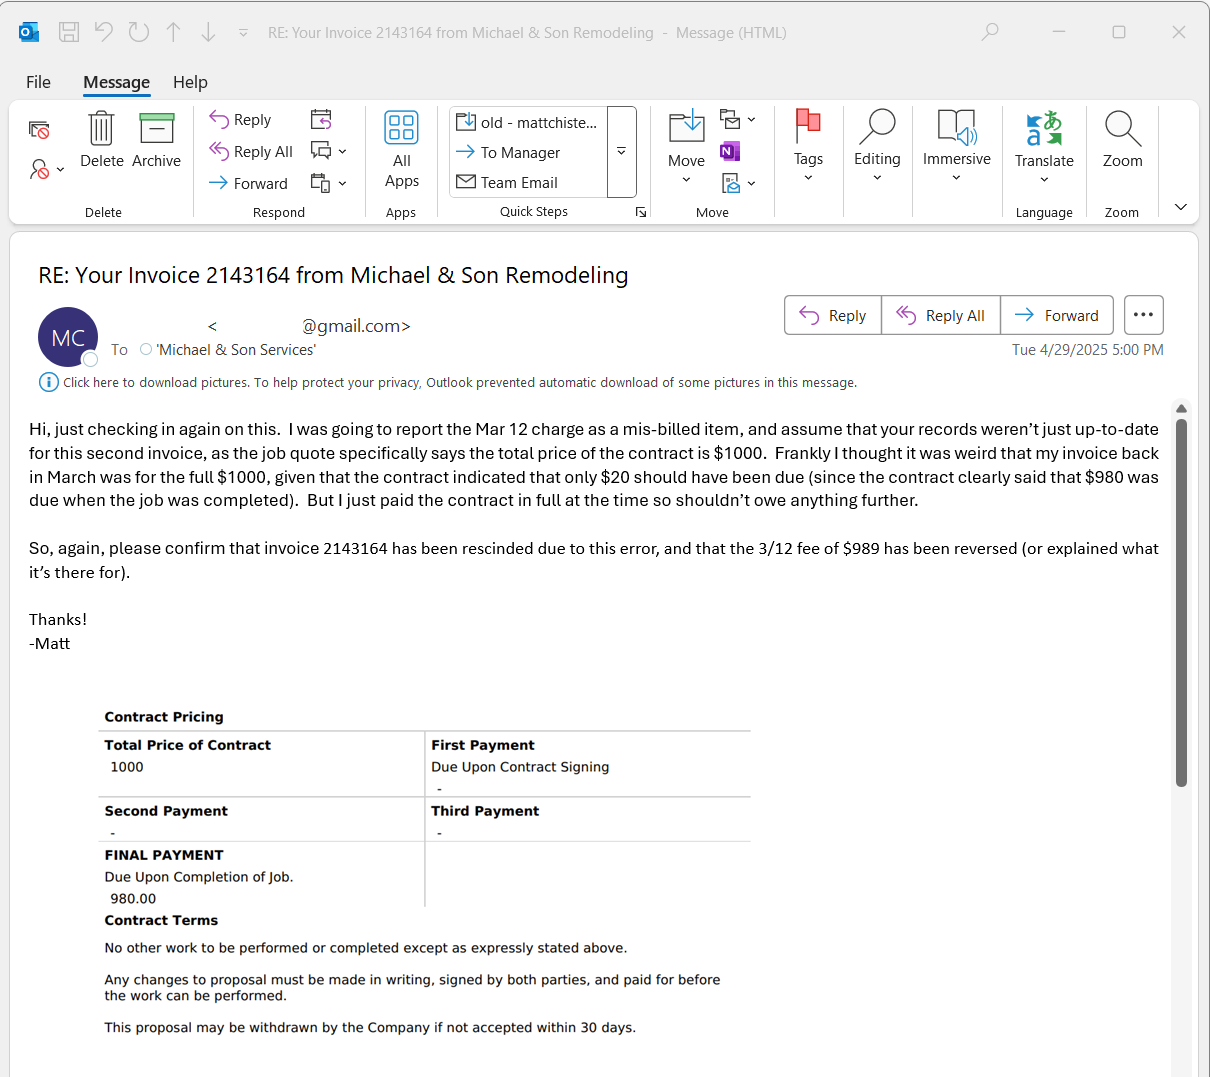1210x1077 pixels.
Task: Collapse the ribbon with the chevron
Action: 1179,206
